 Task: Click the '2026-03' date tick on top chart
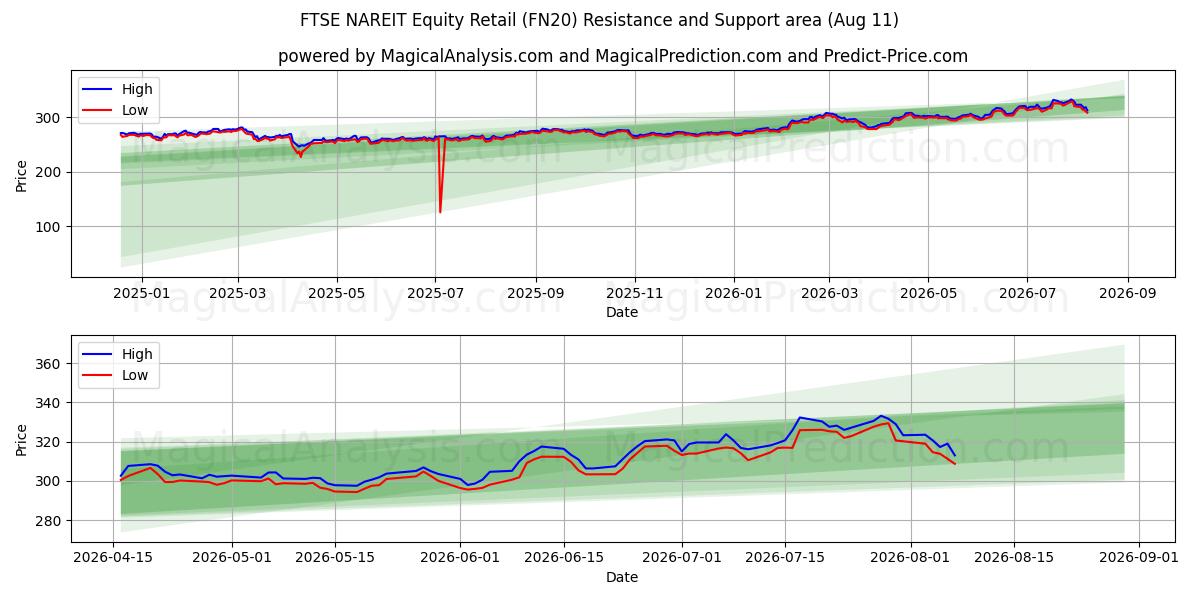829,294
